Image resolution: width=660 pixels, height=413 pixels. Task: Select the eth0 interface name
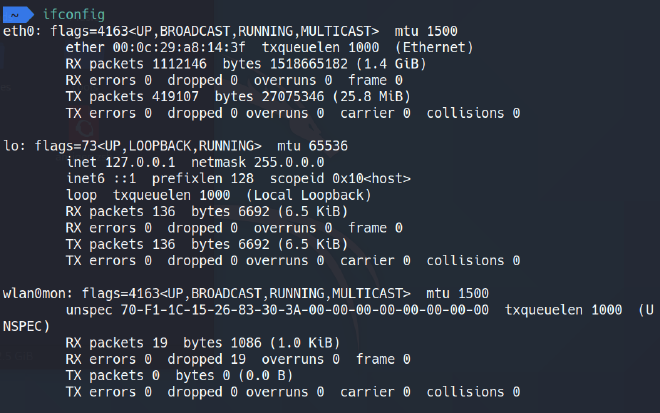click(17, 30)
